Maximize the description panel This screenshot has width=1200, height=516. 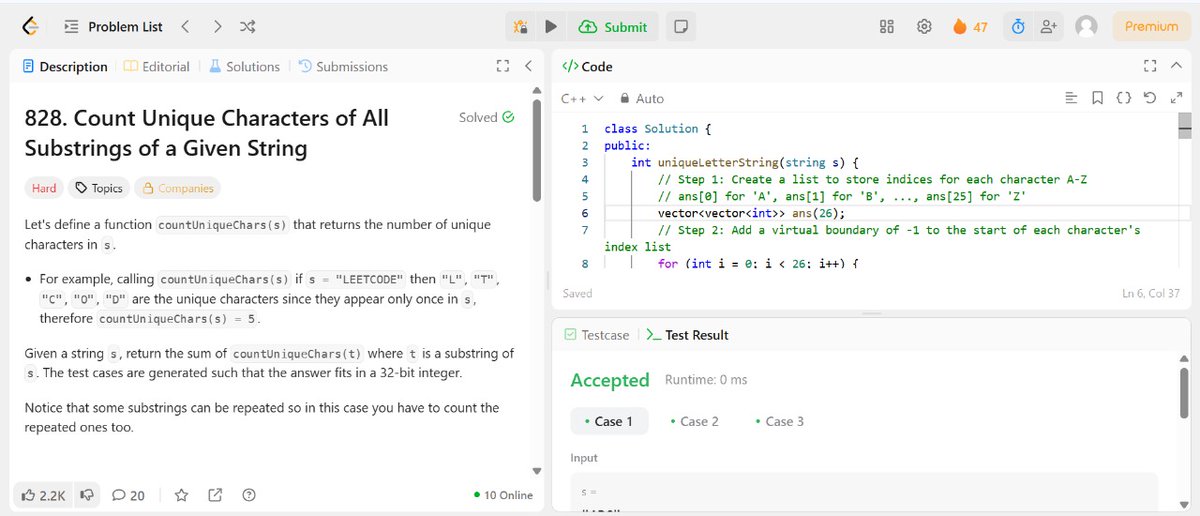coord(503,67)
